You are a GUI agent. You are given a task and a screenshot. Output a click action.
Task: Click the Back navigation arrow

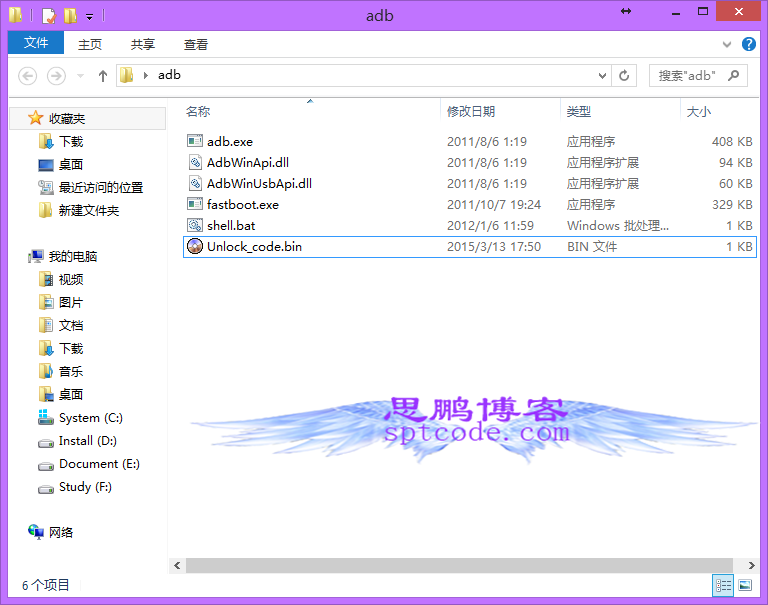pyautogui.click(x=28, y=76)
